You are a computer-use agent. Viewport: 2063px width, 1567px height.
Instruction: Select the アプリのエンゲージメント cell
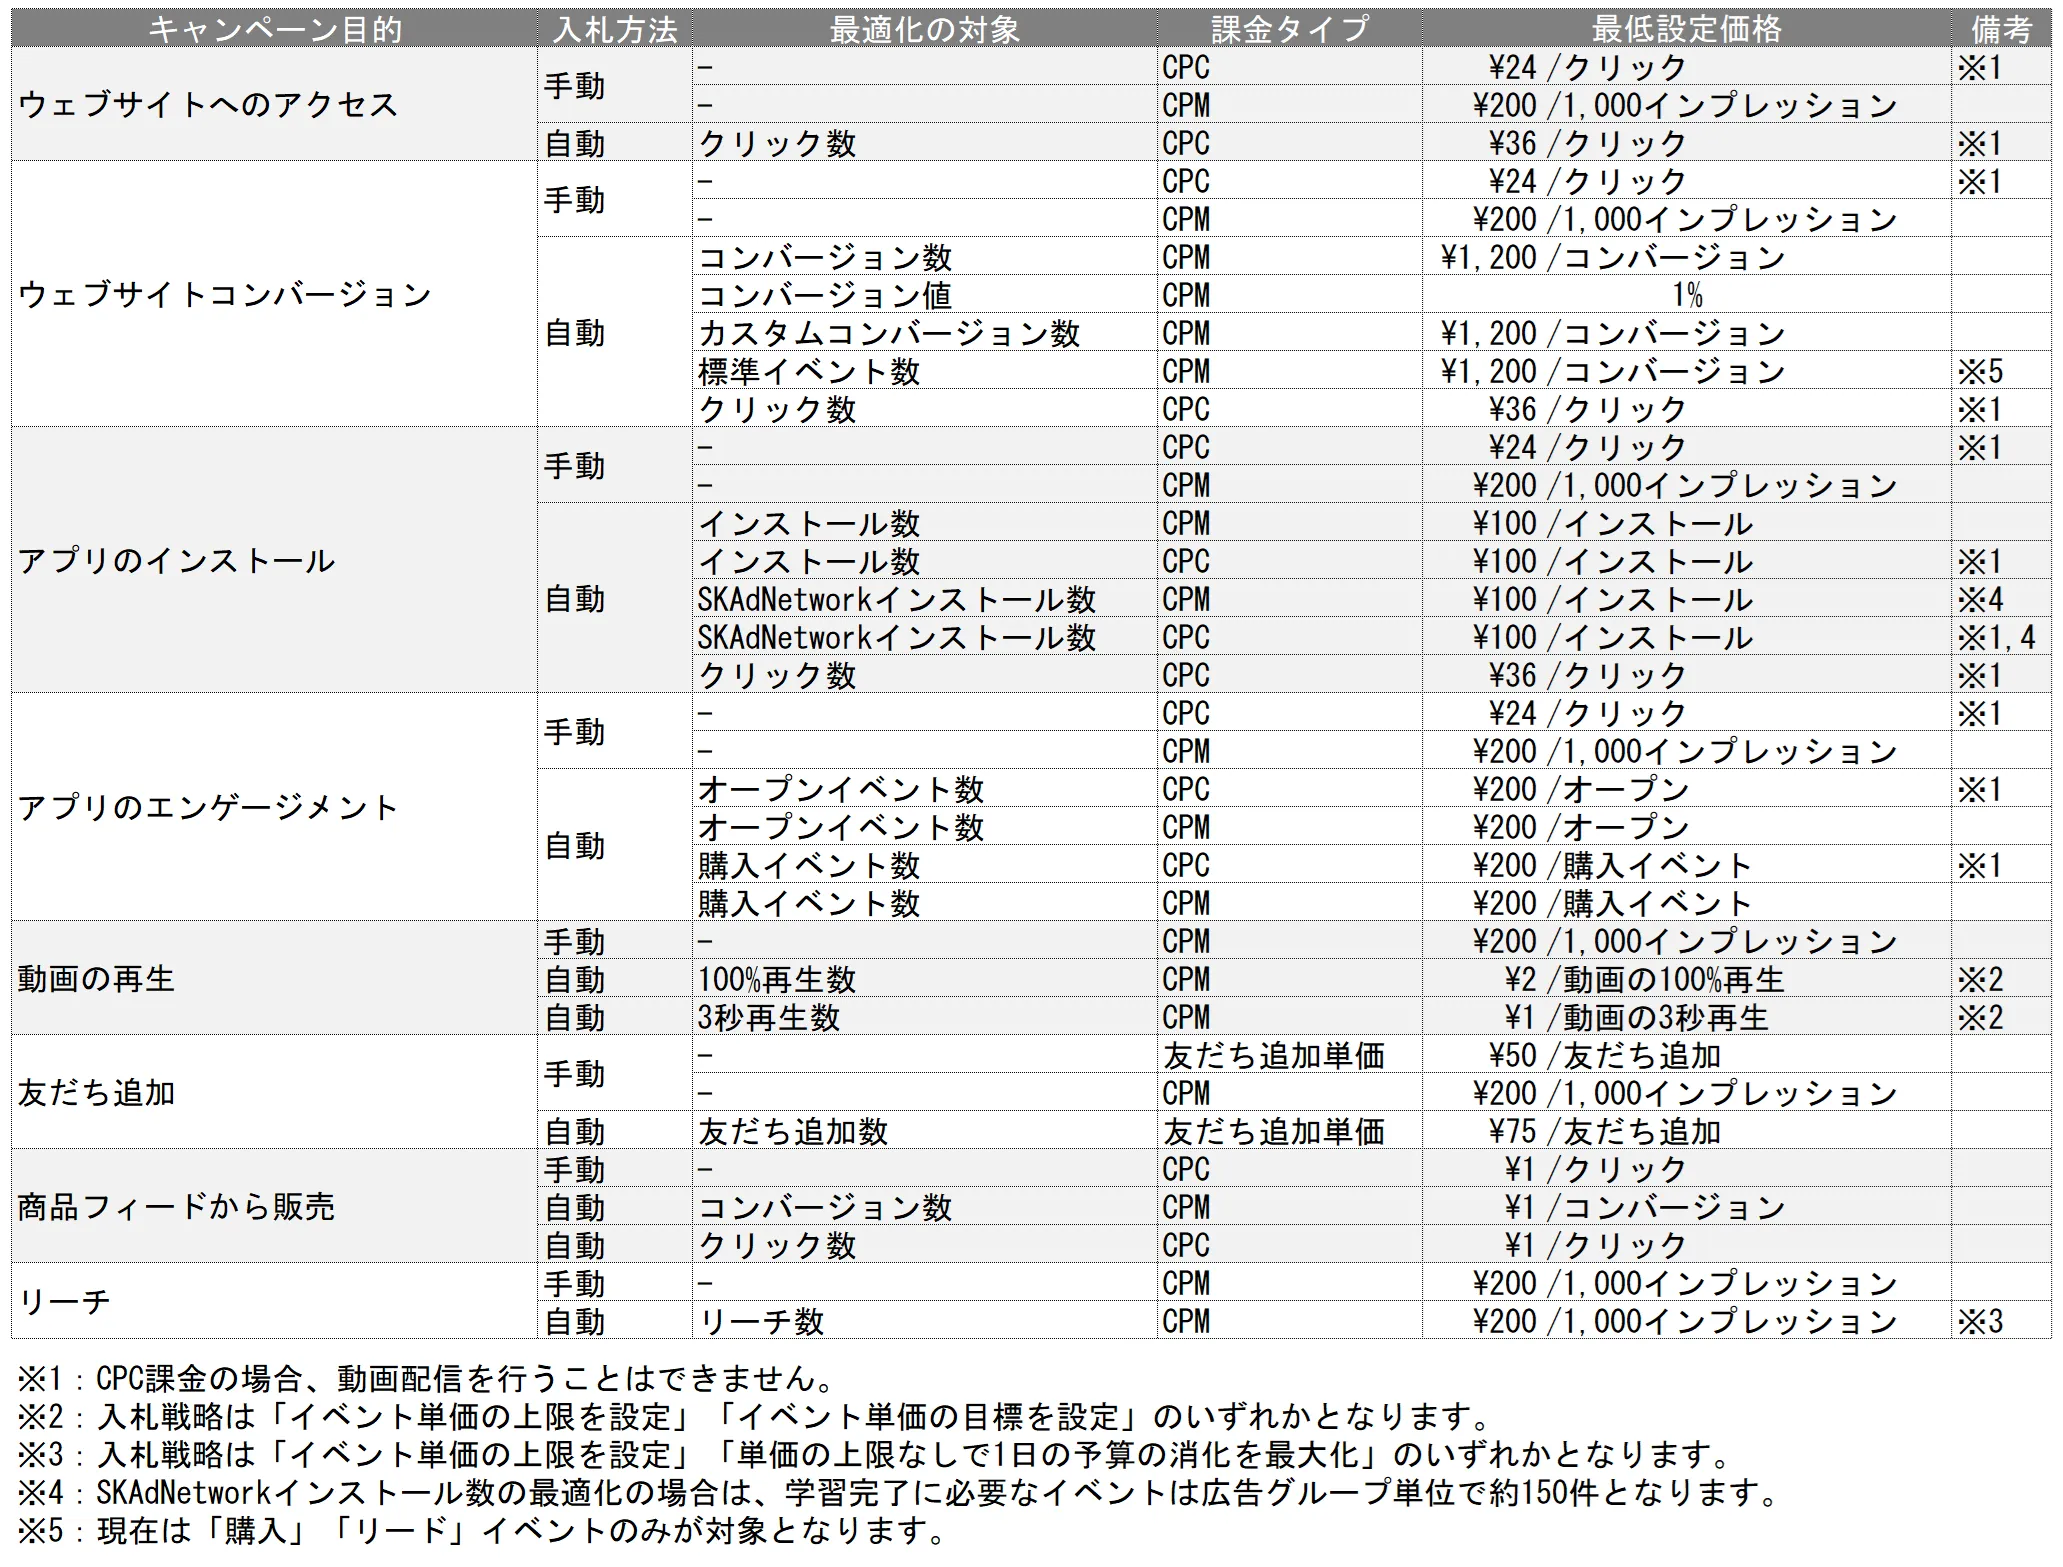pos(208,808)
